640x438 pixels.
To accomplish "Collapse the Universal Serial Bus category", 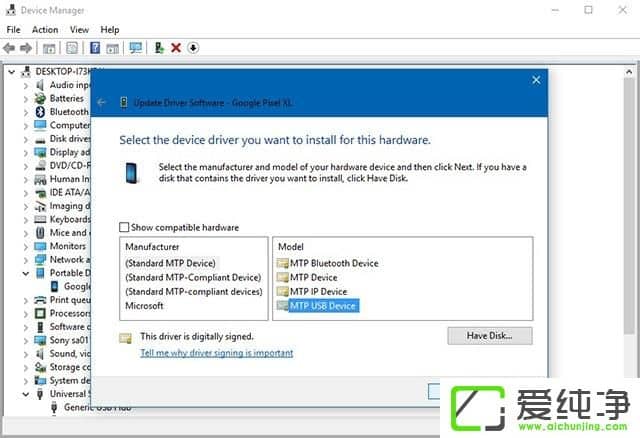I will point(26,394).
